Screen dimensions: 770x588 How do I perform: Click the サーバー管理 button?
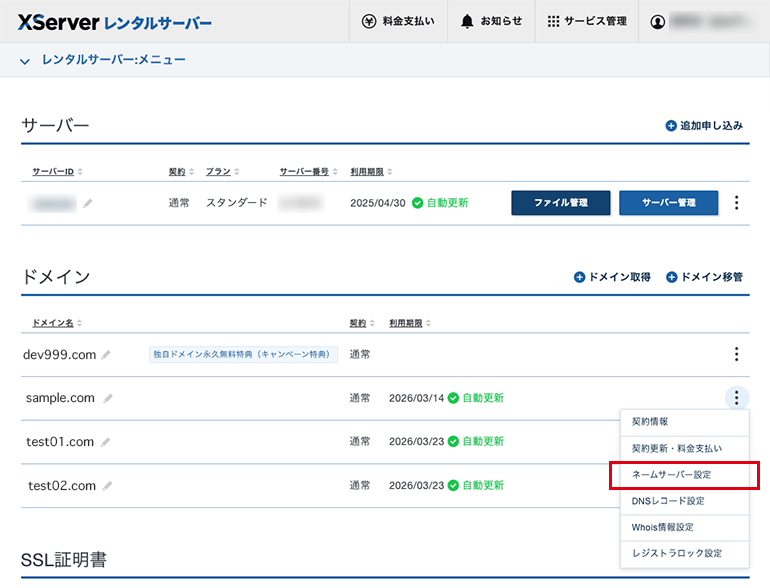[668, 203]
